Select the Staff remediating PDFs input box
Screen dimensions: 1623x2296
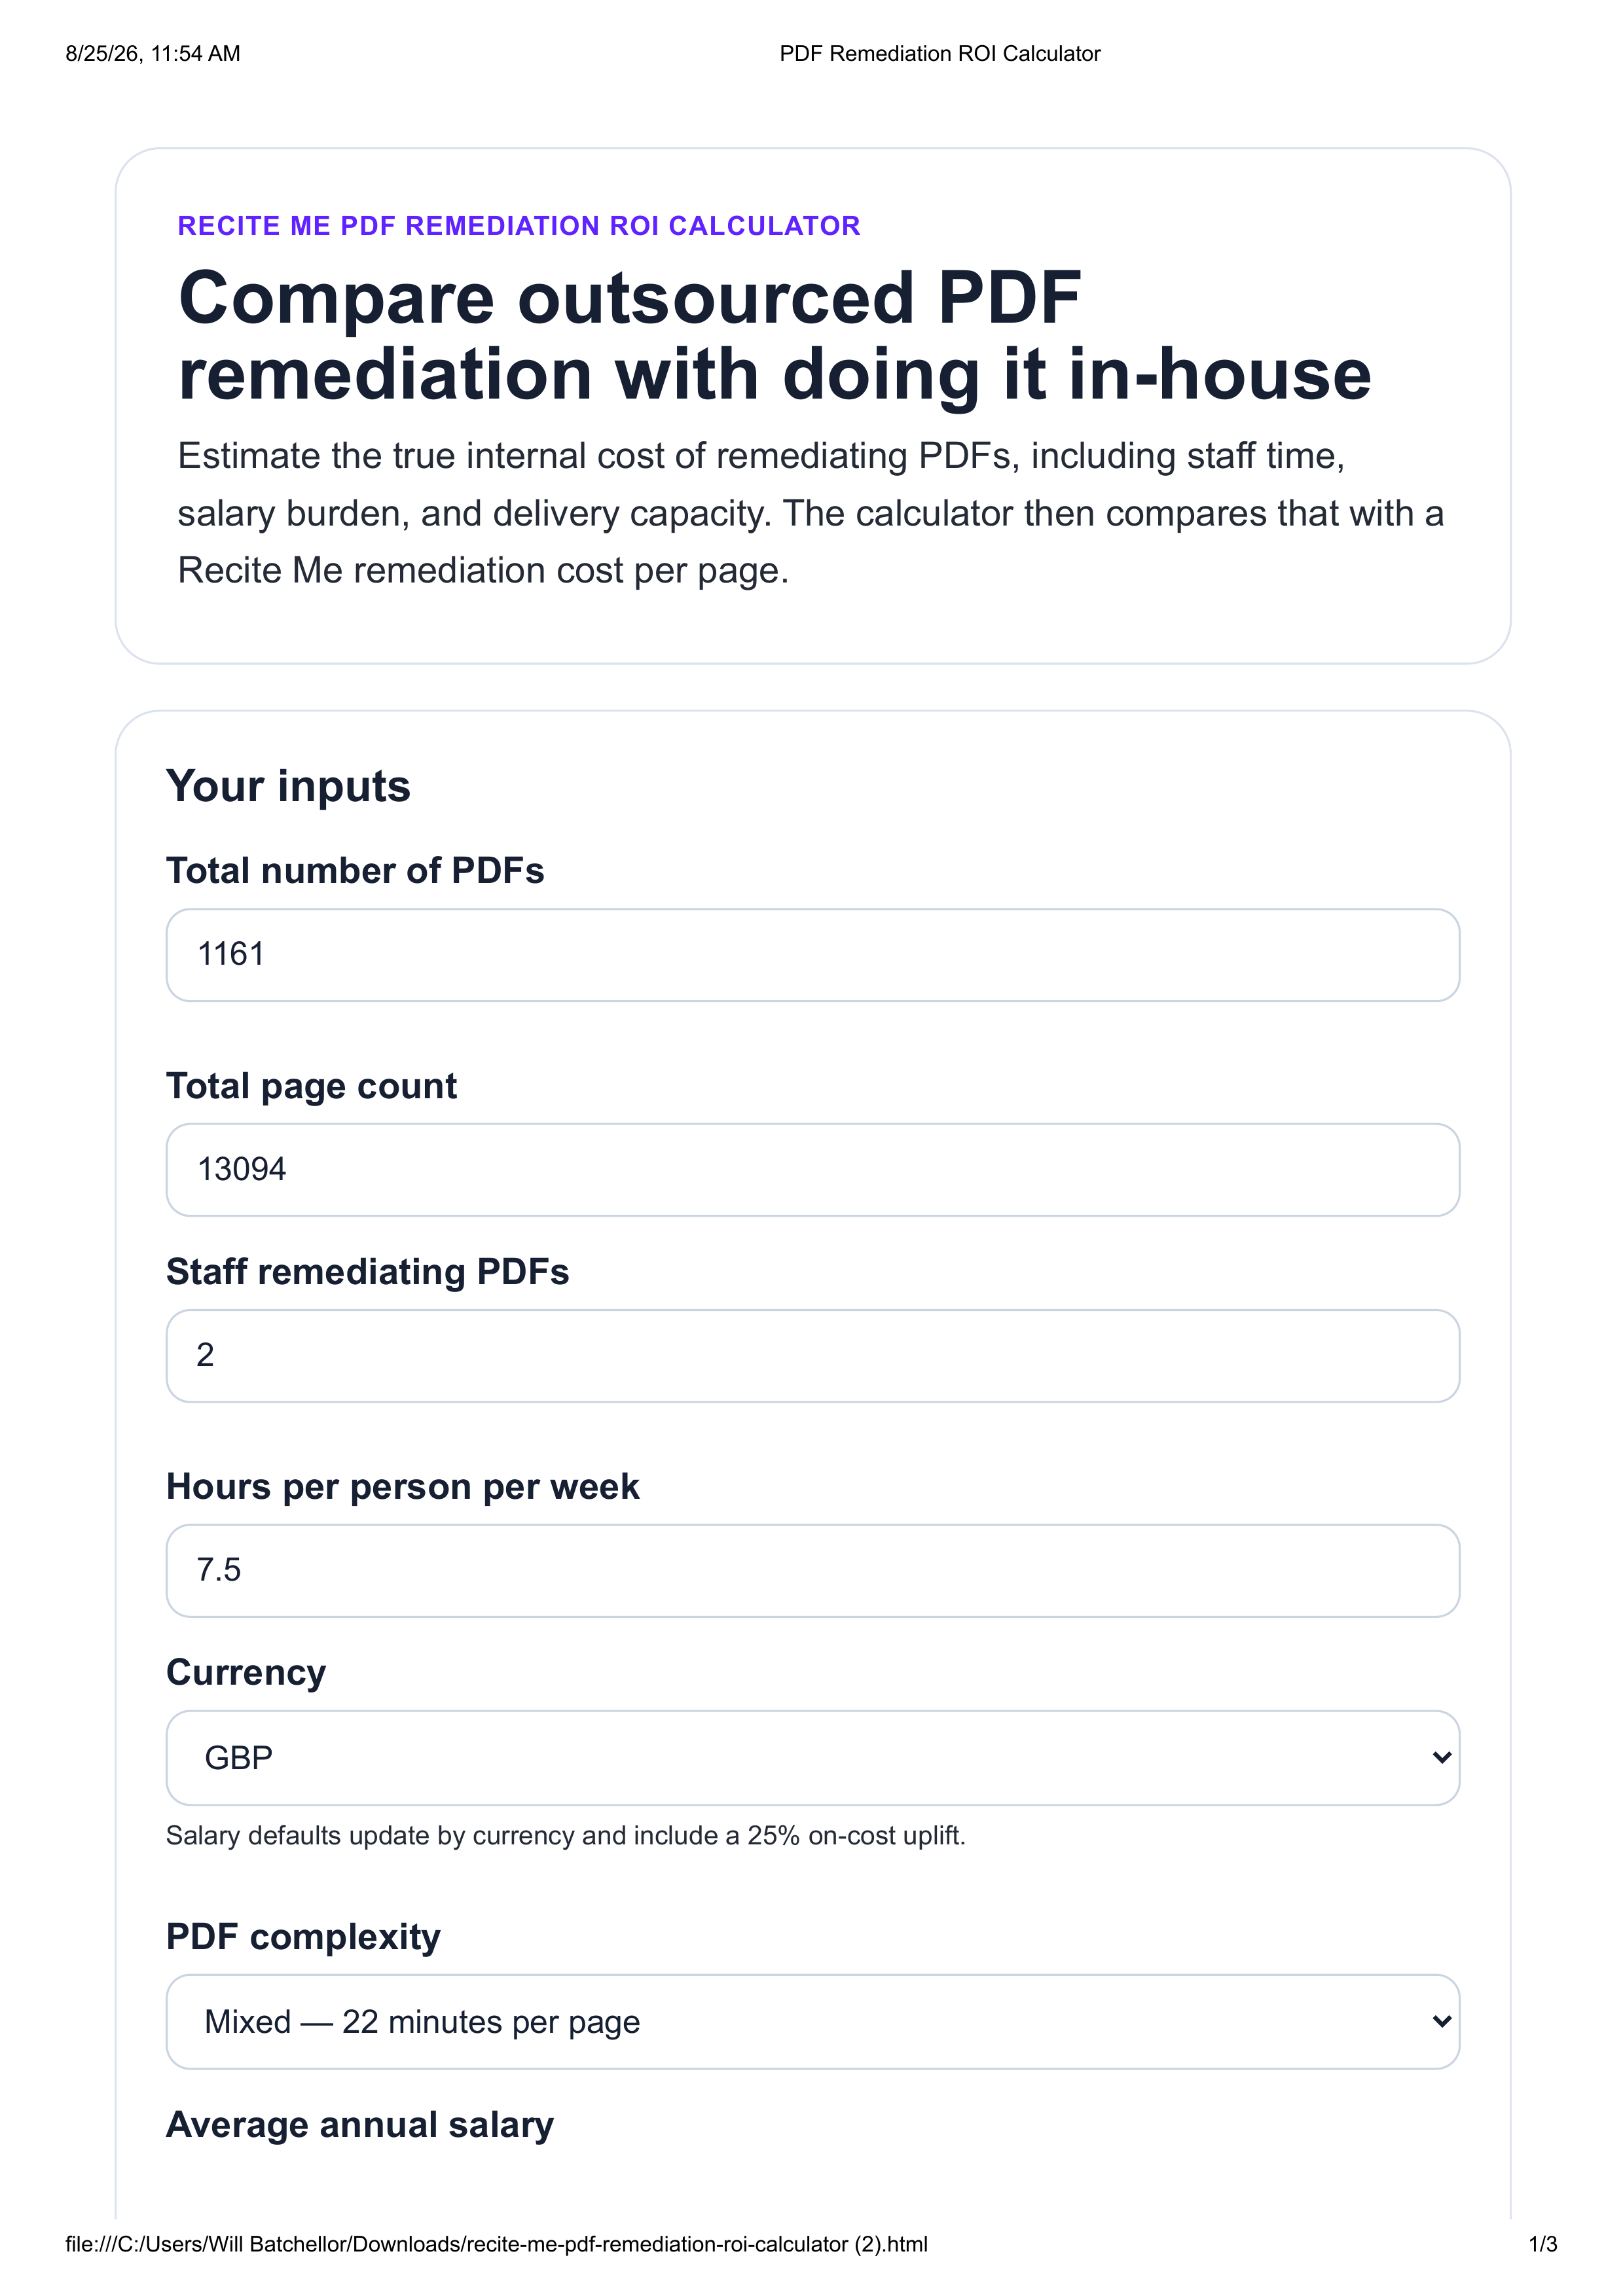pyautogui.click(x=812, y=1355)
